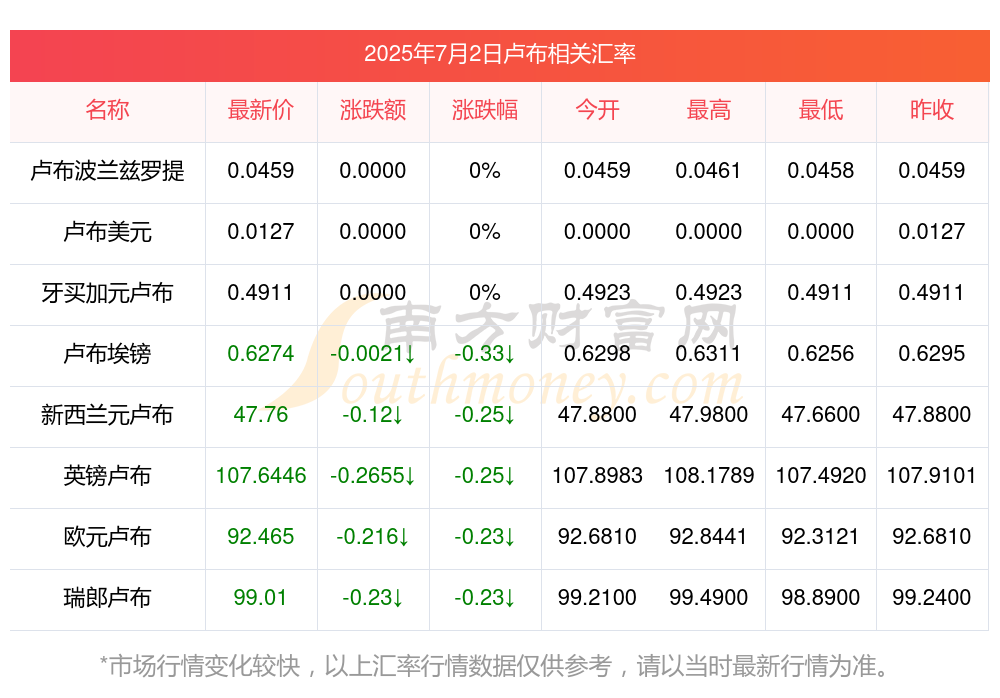Click opening value 107.8983 for 英镑卢布
The image size is (1000, 698).
597,476
